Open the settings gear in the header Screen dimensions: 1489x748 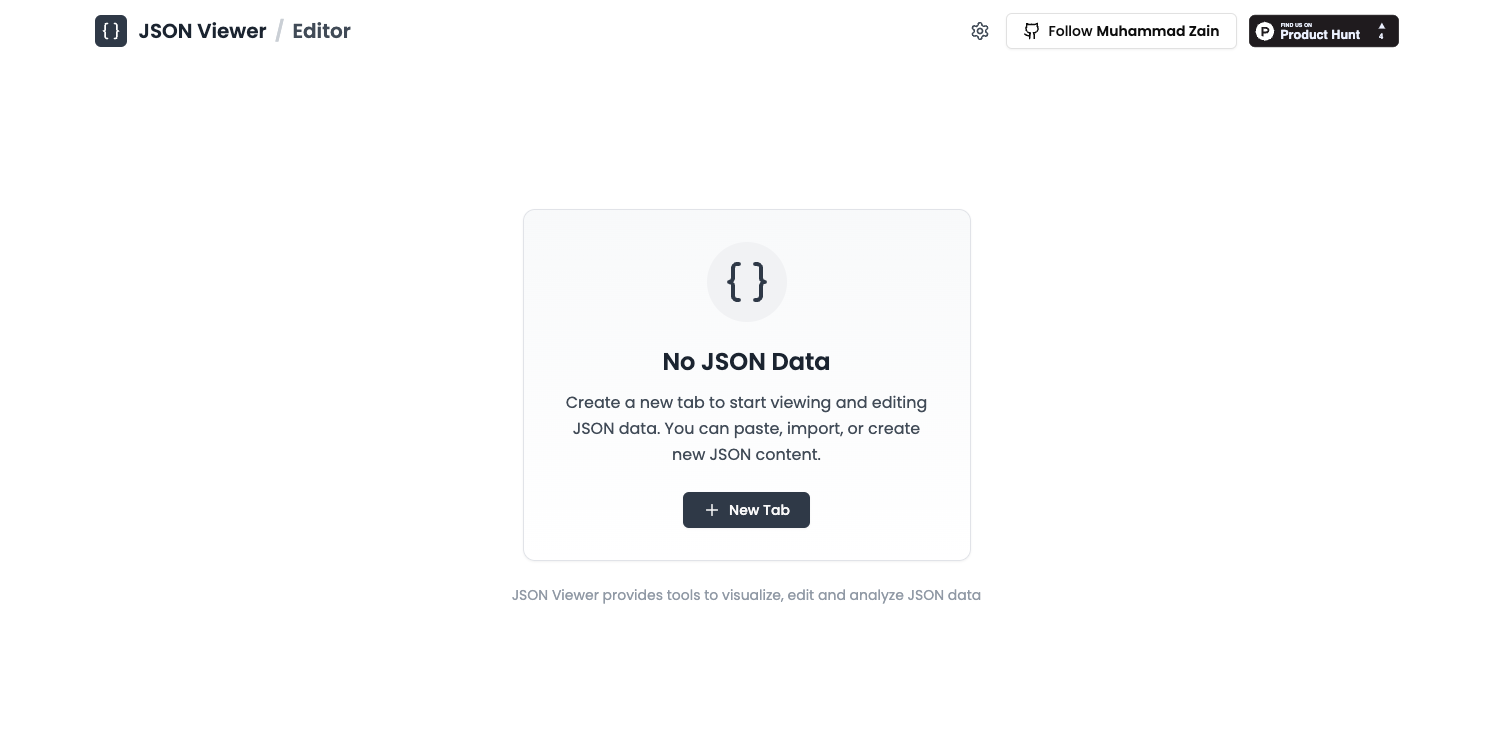(980, 31)
